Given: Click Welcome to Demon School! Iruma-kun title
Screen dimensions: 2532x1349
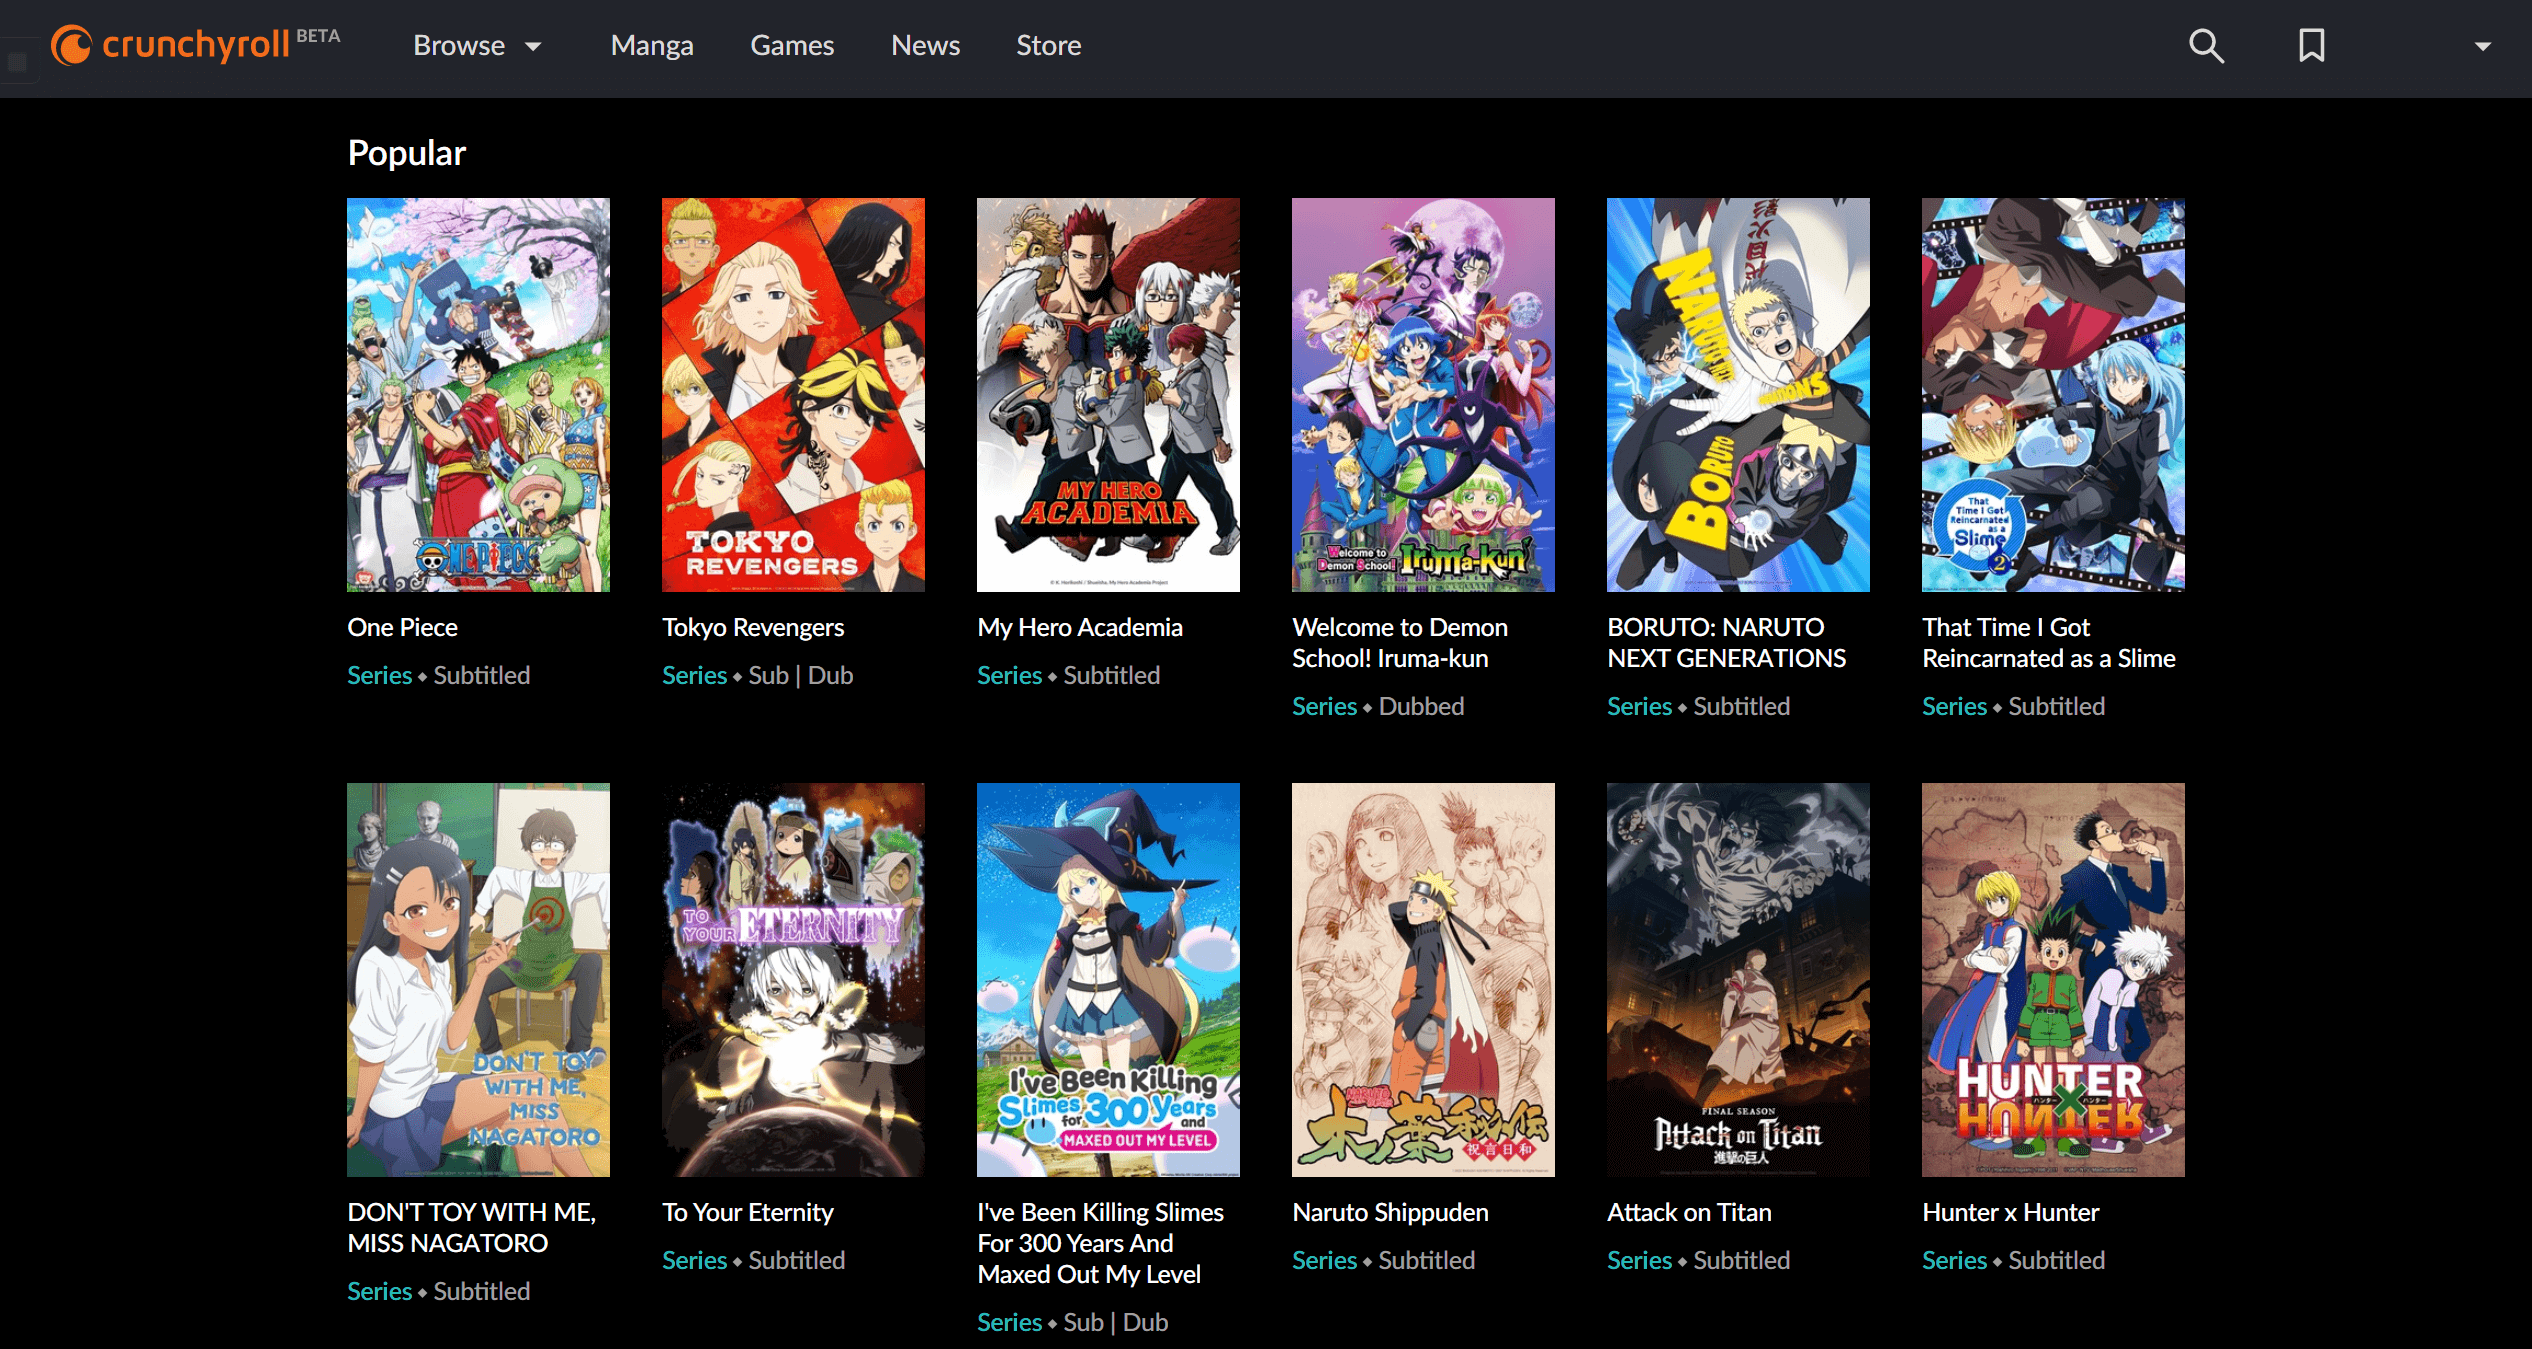Looking at the screenshot, I should click(1400, 642).
